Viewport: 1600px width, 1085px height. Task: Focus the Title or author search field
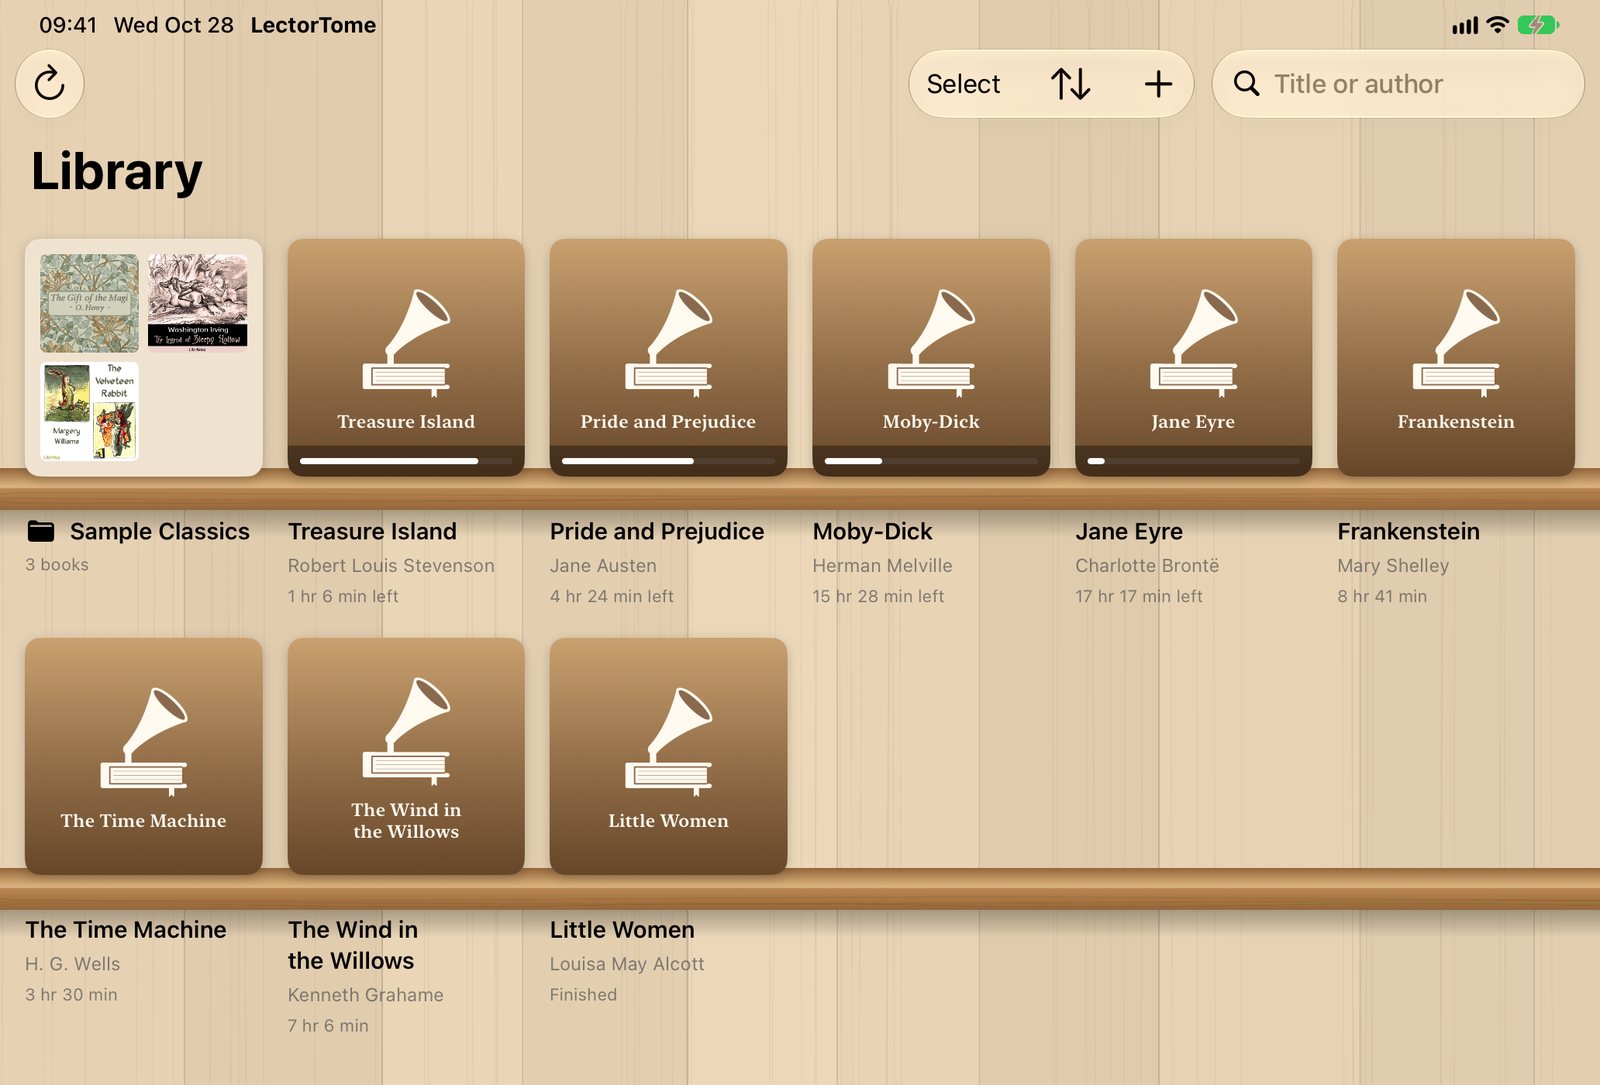coord(1398,84)
